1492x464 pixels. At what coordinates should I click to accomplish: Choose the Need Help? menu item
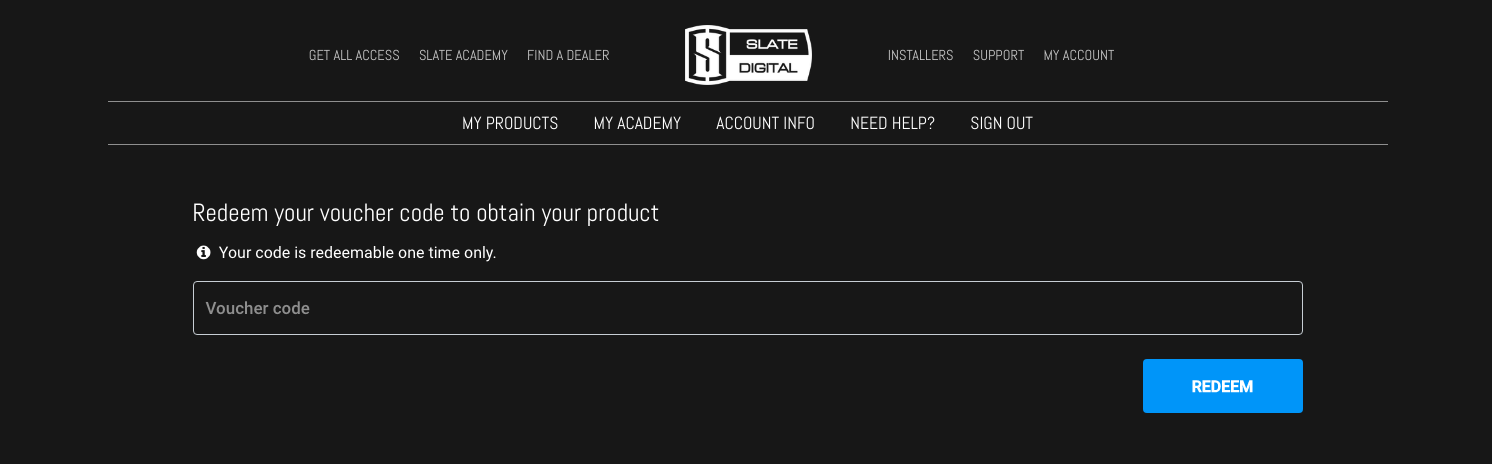(x=892, y=124)
